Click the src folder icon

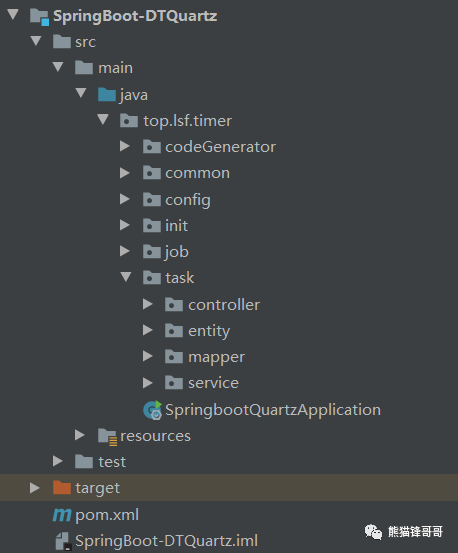(62, 41)
